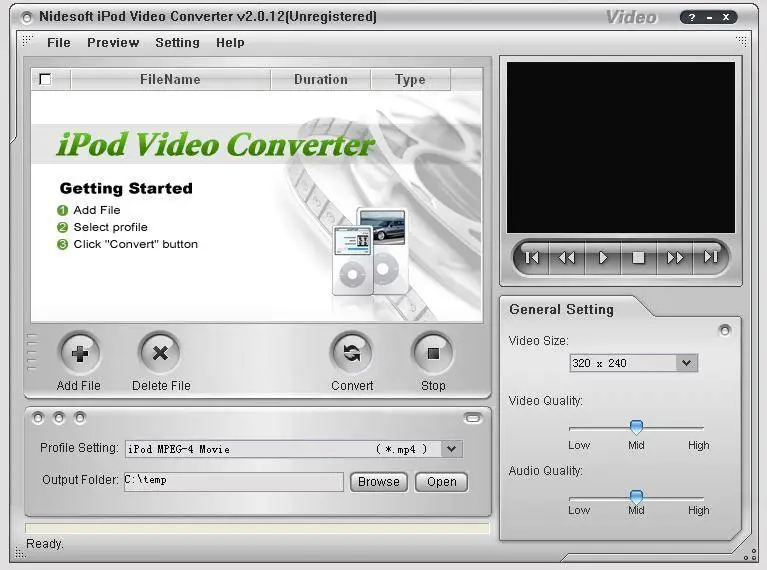Open the File menu

tap(59, 43)
